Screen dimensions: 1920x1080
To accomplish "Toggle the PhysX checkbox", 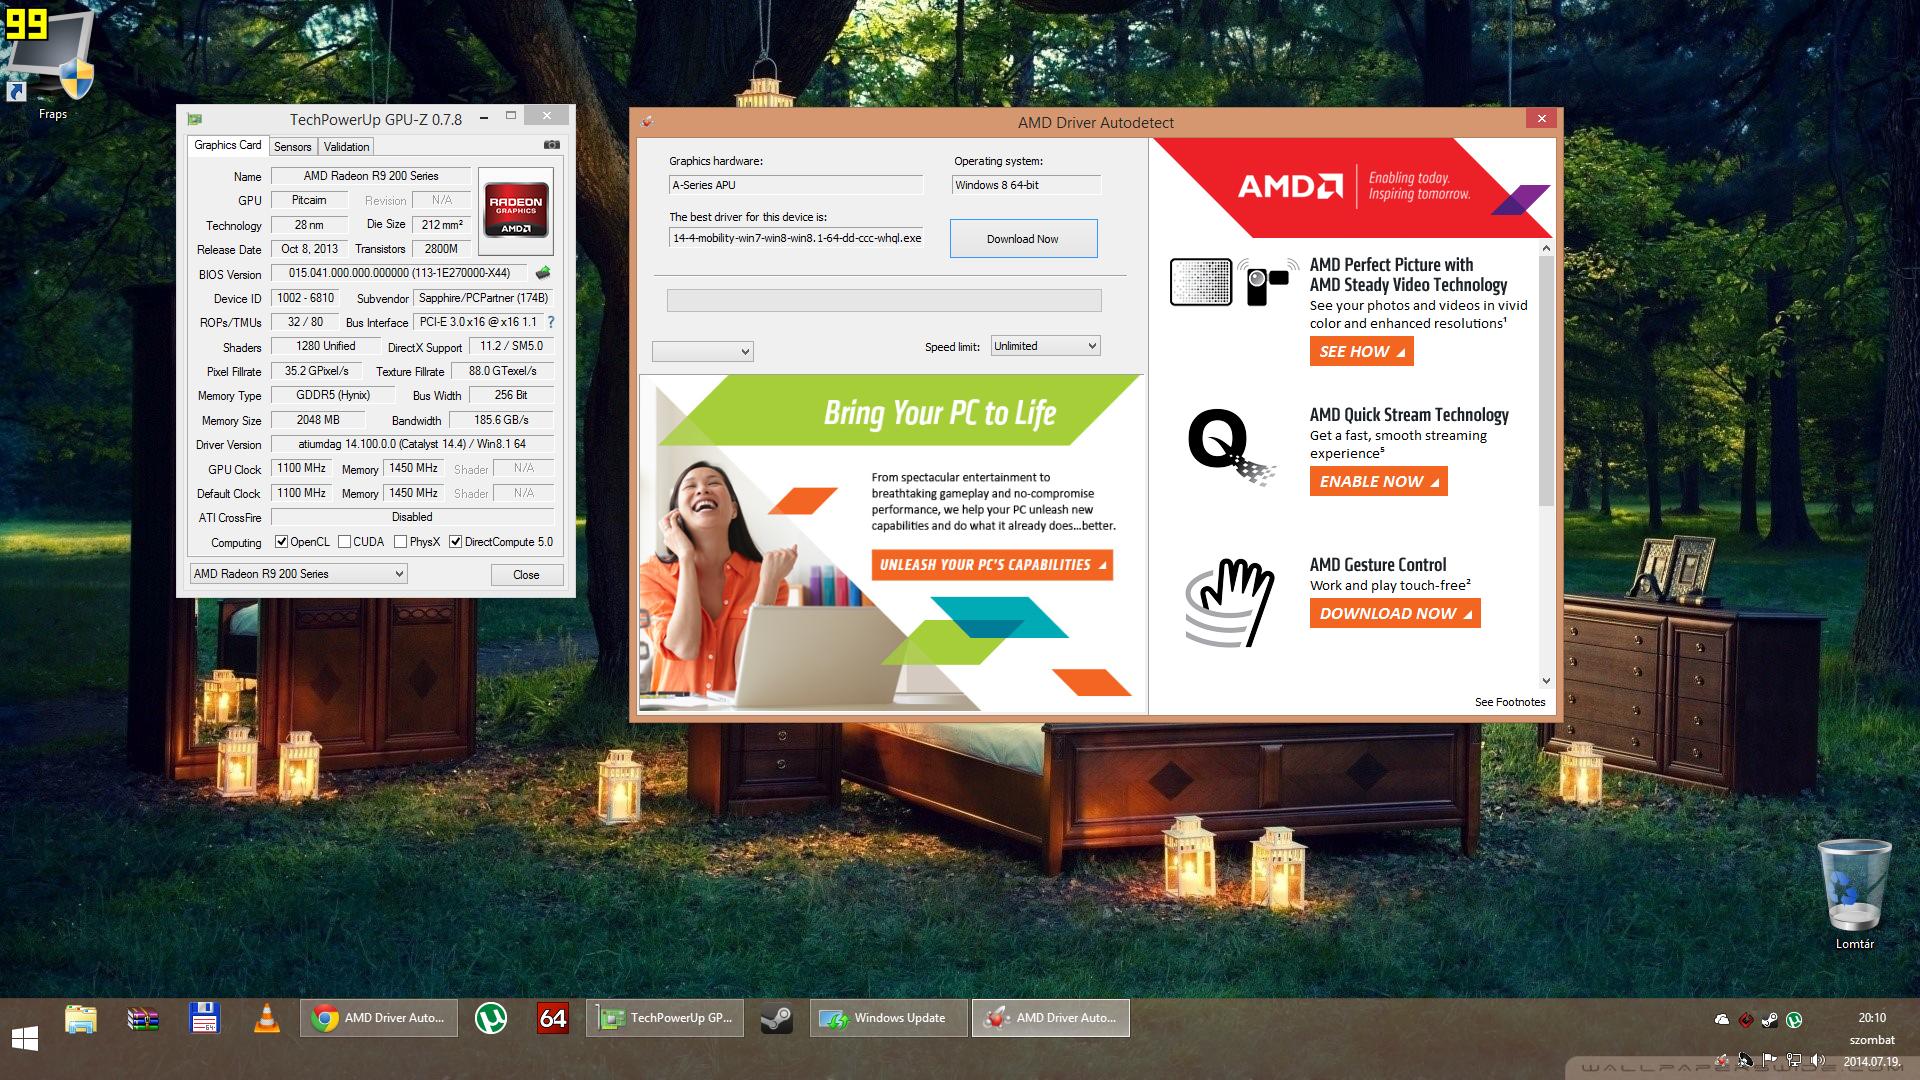I will click(400, 542).
